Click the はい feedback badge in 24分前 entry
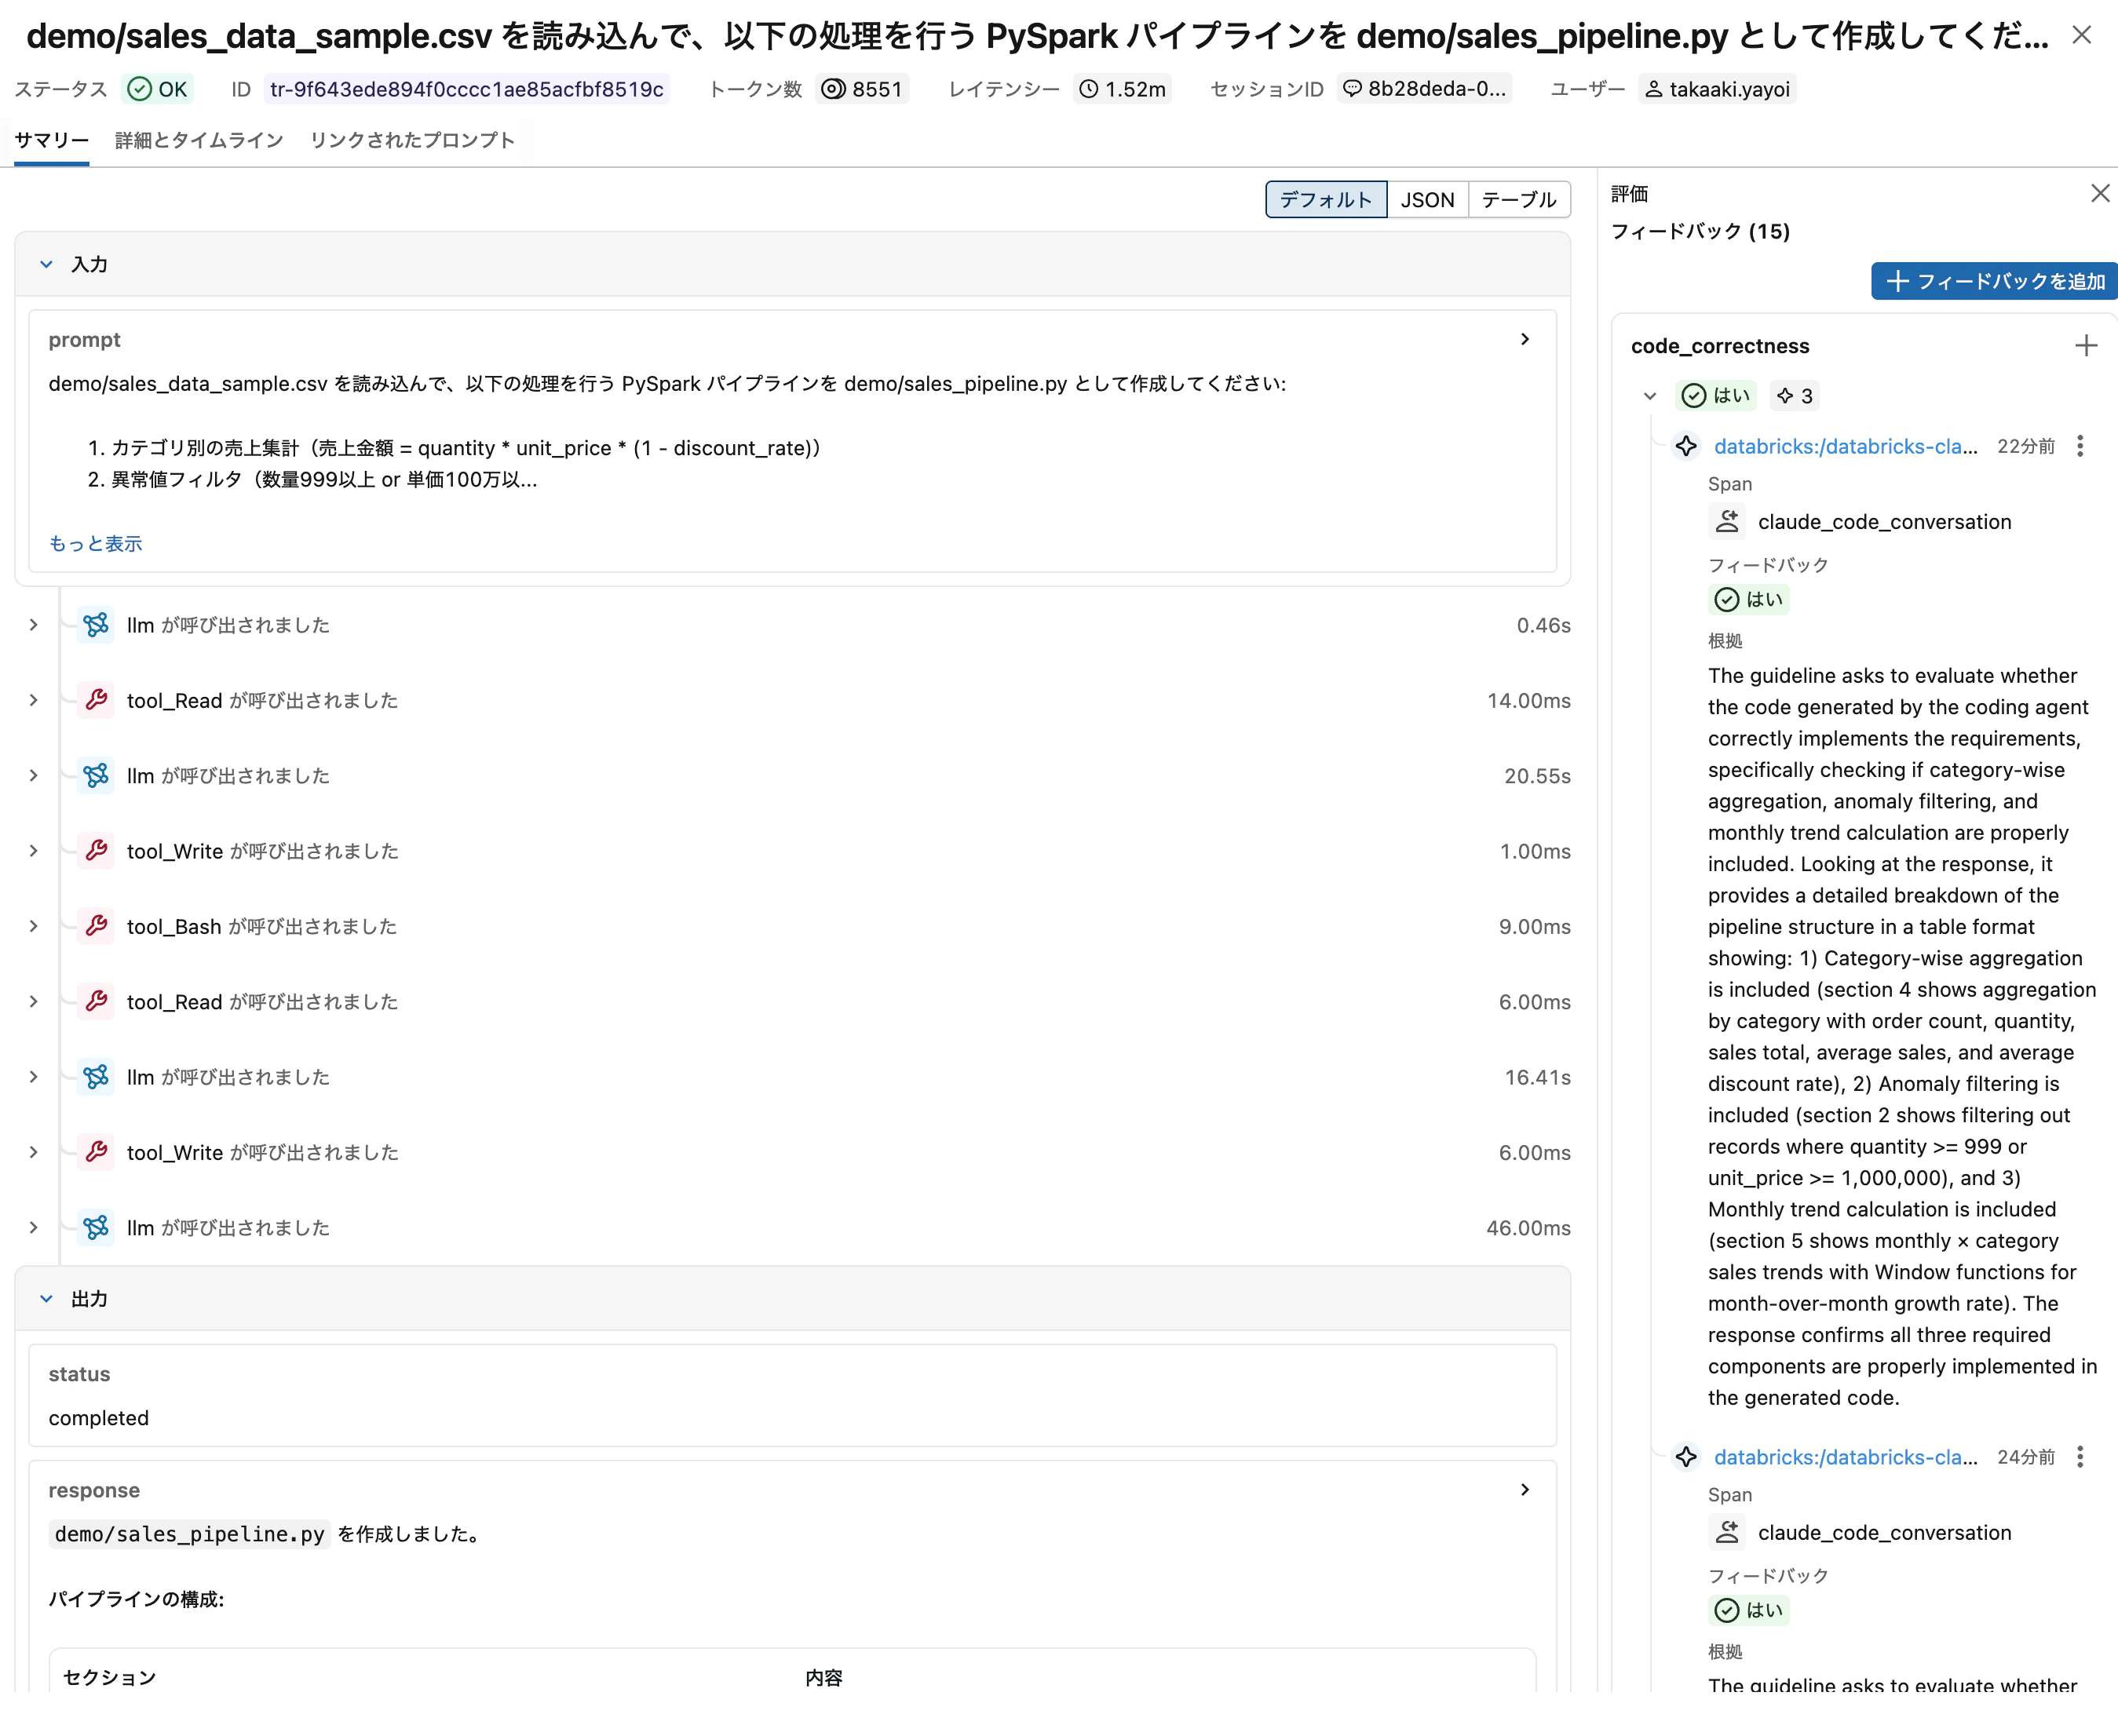This screenshot has height=1736, width=2118. [x=1749, y=1610]
